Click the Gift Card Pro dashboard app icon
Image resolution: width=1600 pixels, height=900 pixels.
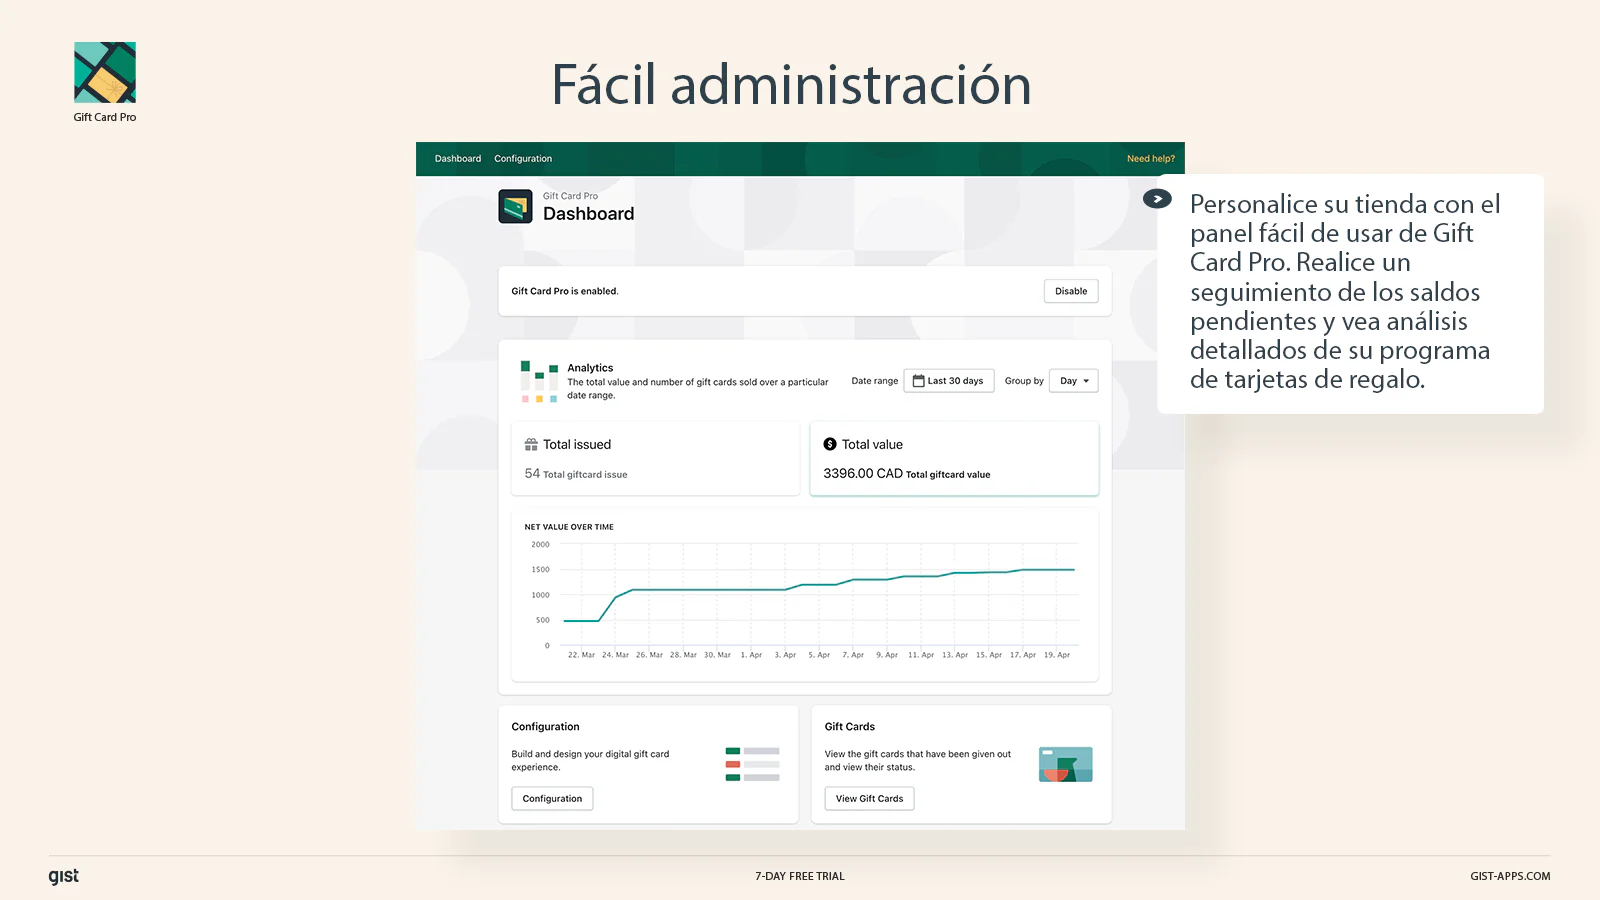516,207
